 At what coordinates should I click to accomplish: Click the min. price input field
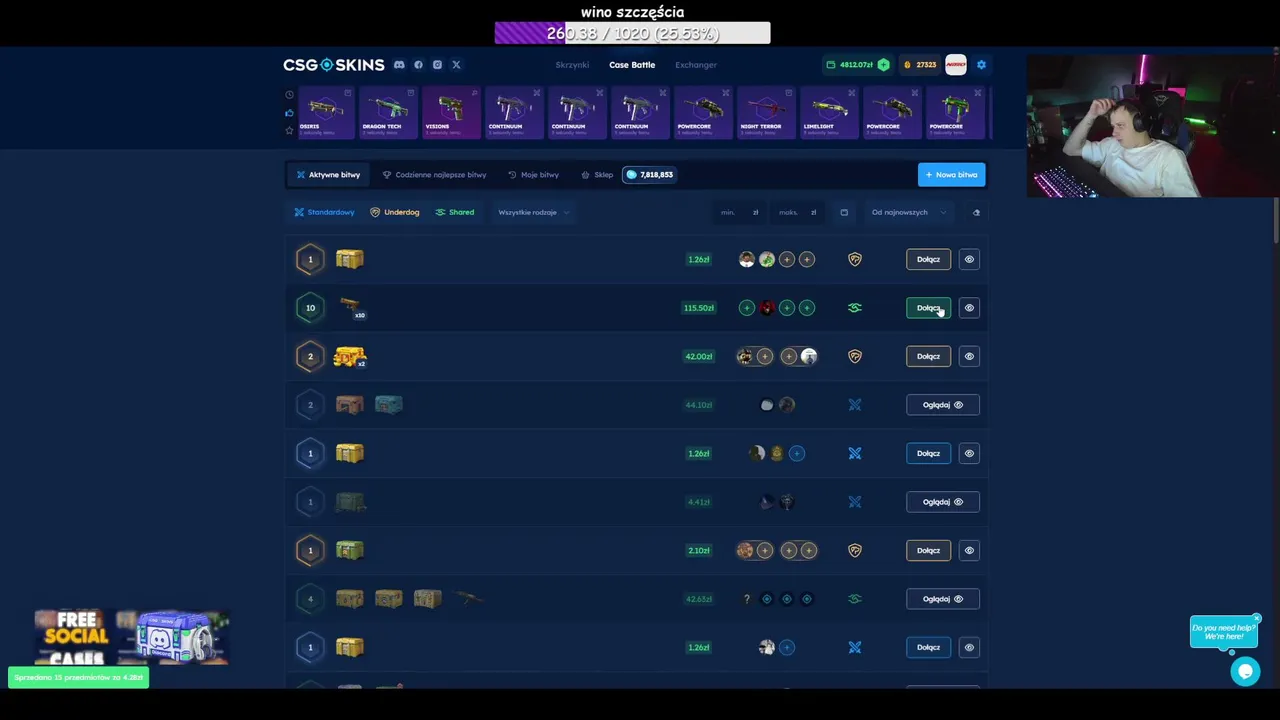point(740,212)
